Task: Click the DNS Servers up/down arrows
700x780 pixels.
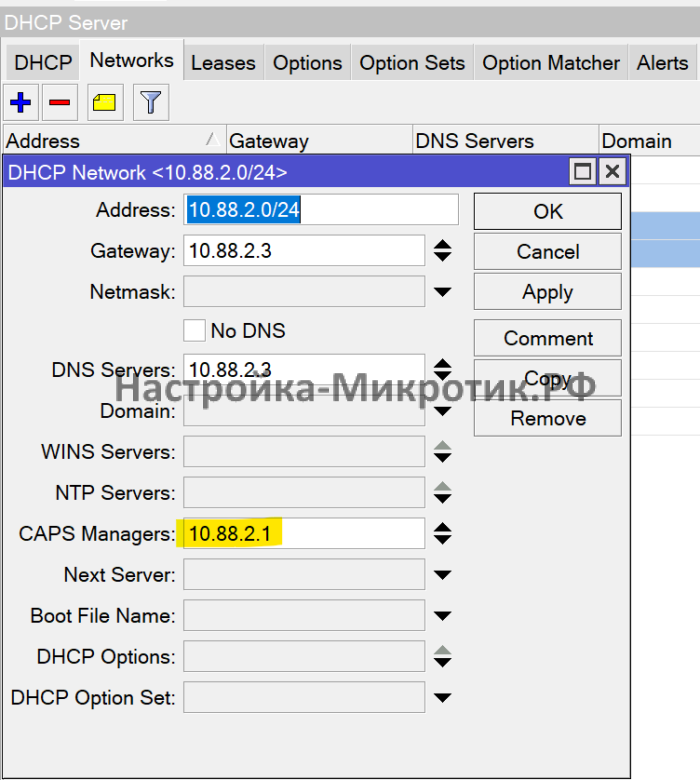Action: 442,370
